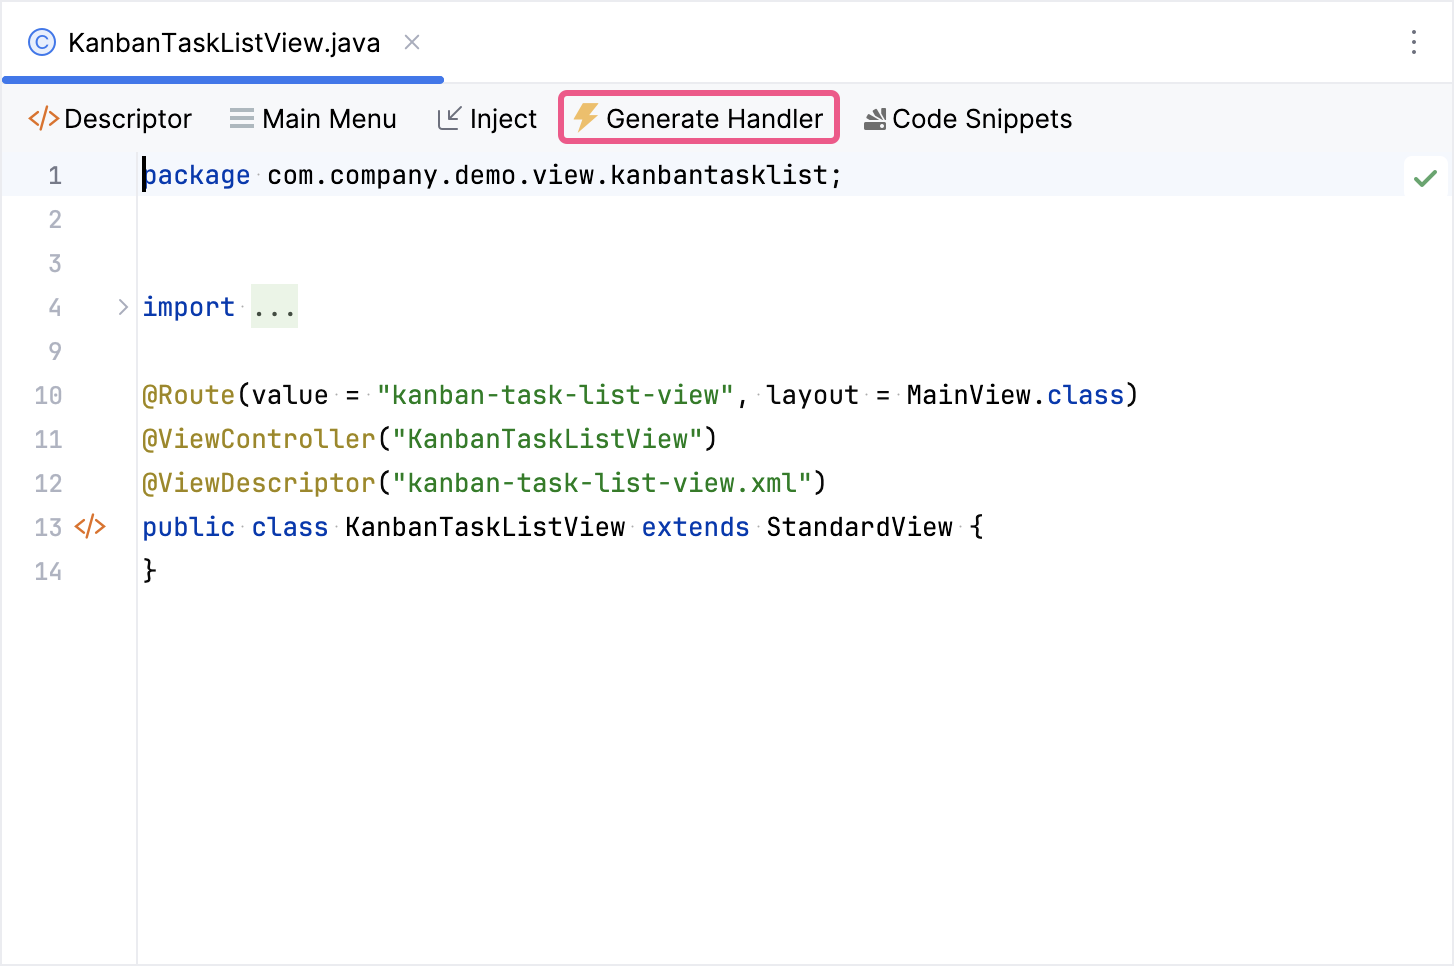
Task: Click the Inject arrow icon
Action: tap(450, 118)
